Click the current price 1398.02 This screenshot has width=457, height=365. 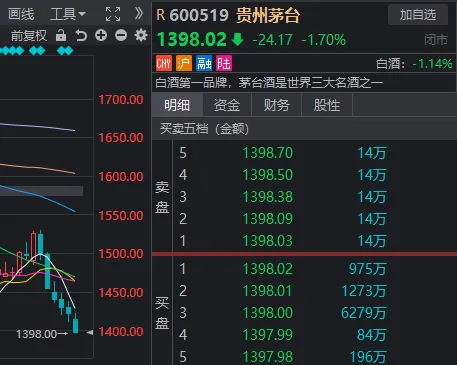[192, 39]
